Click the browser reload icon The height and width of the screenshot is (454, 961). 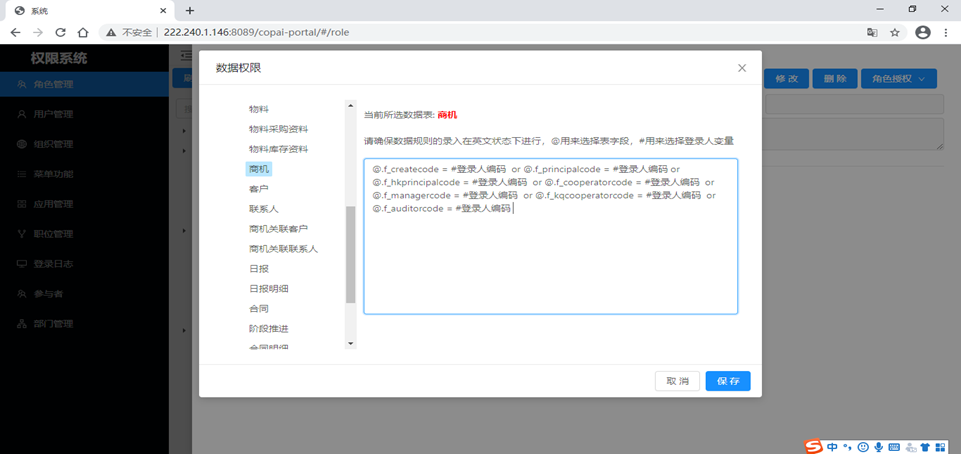pos(60,32)
